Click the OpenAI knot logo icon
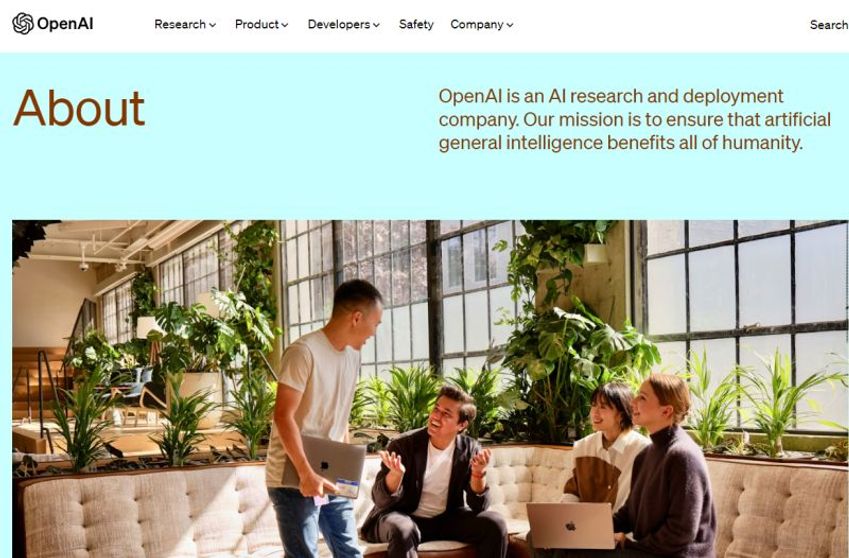Viewport: 849px width, 558px height. [23, 24]
